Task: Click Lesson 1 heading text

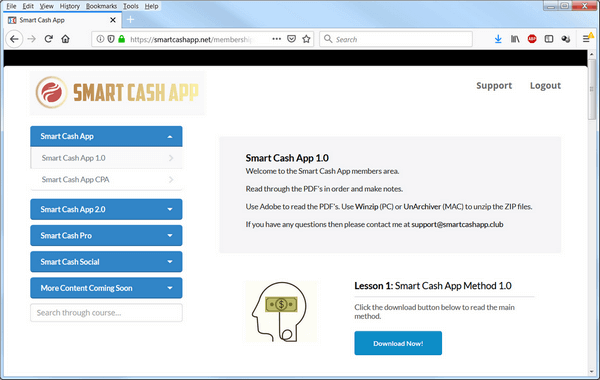Action: click(433, 286)
